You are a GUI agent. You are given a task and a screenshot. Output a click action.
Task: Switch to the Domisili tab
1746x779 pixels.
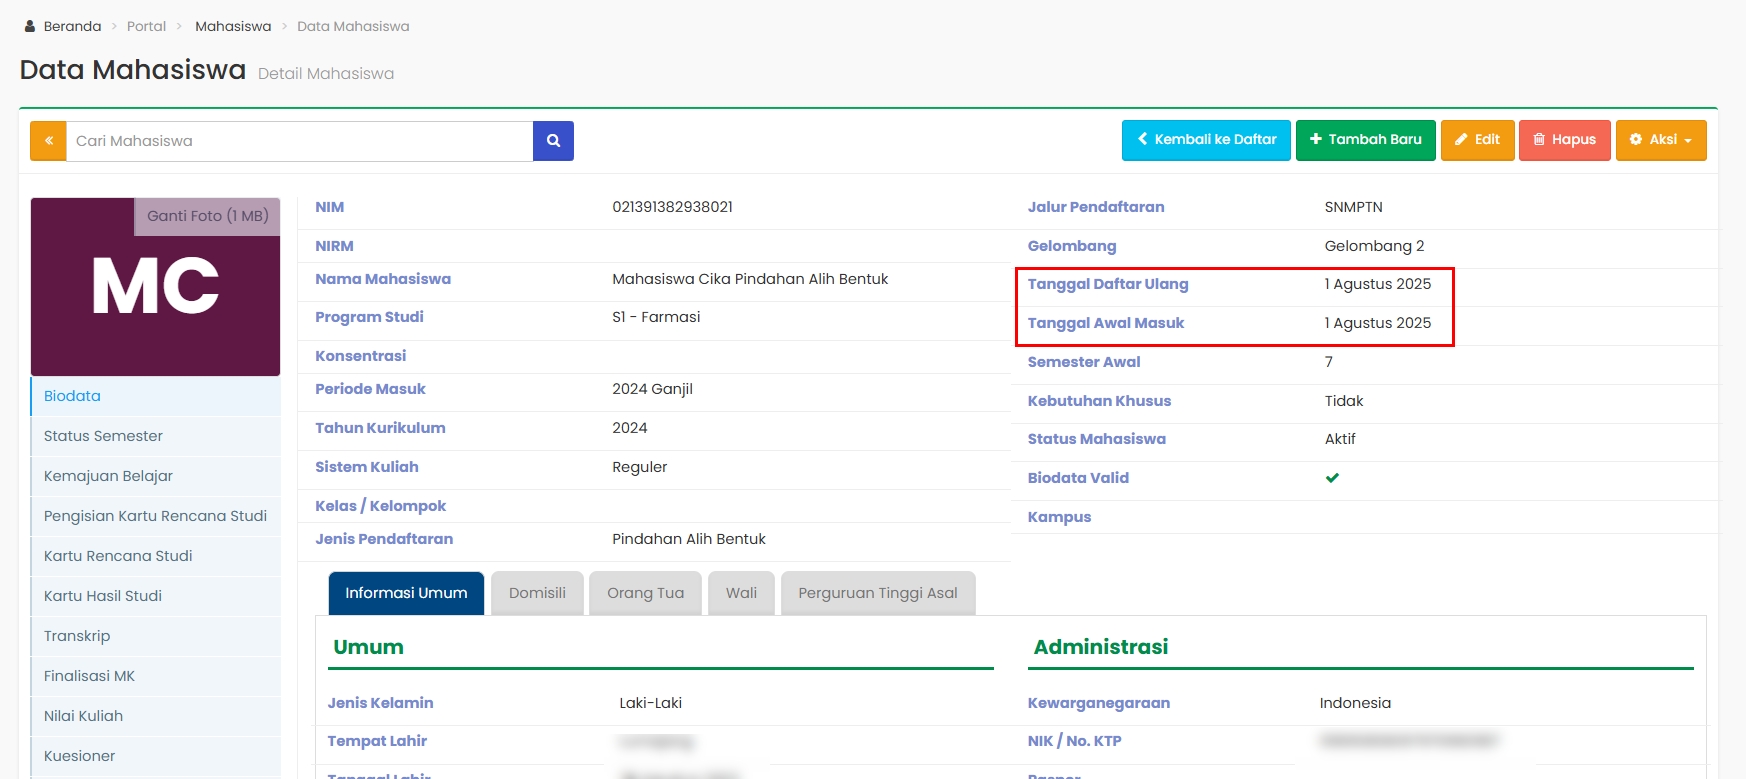(x=537, y=593)
